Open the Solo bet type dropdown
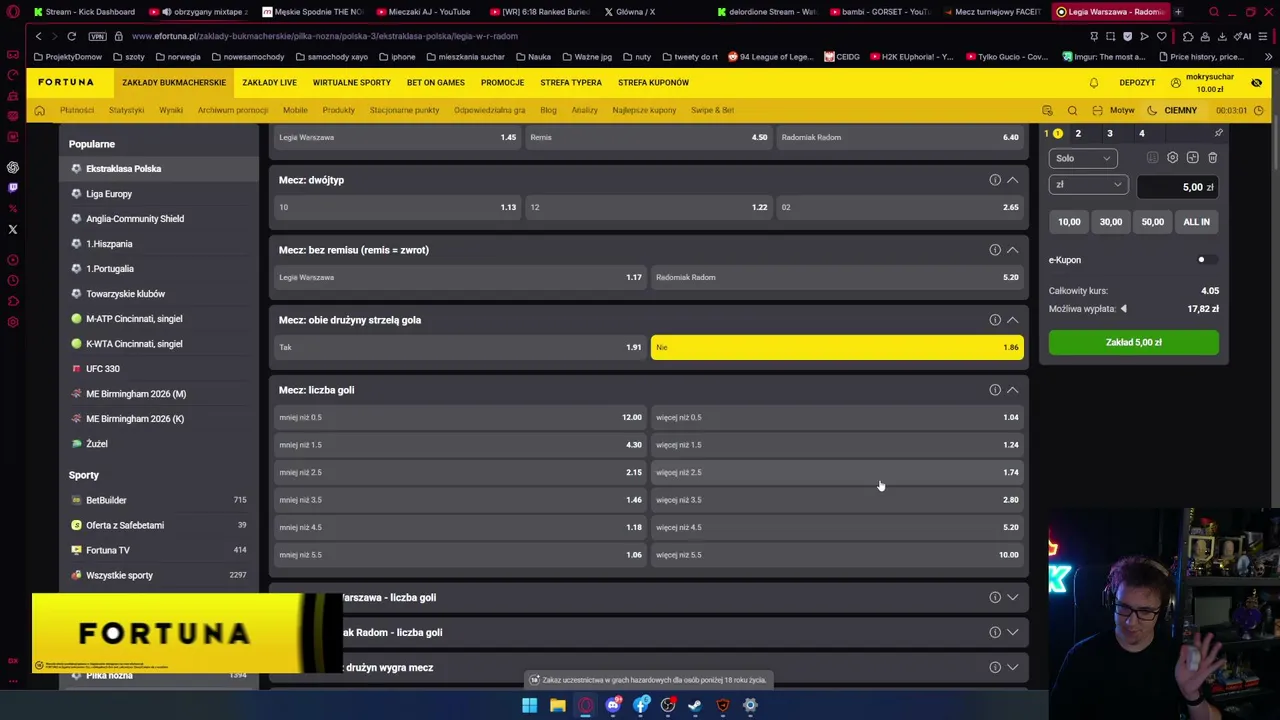Viewport: 1280px width, 720px height. coord(1082,158)
